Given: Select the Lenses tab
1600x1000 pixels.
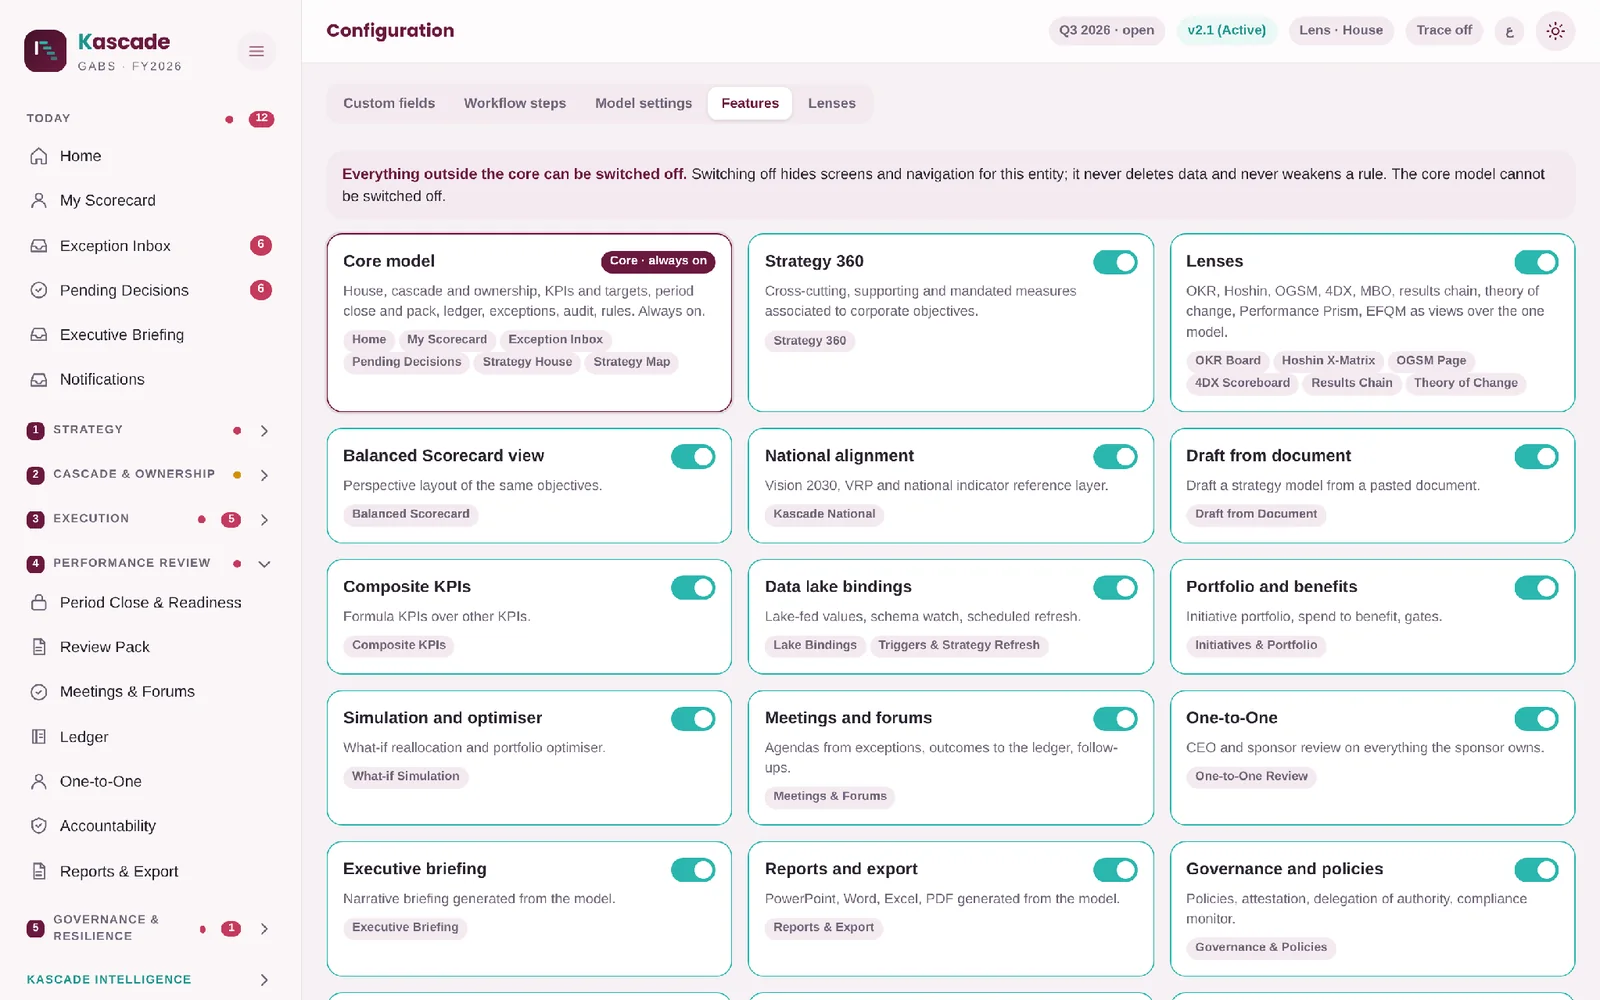Looking at the screenshot, I should [832, 103].
